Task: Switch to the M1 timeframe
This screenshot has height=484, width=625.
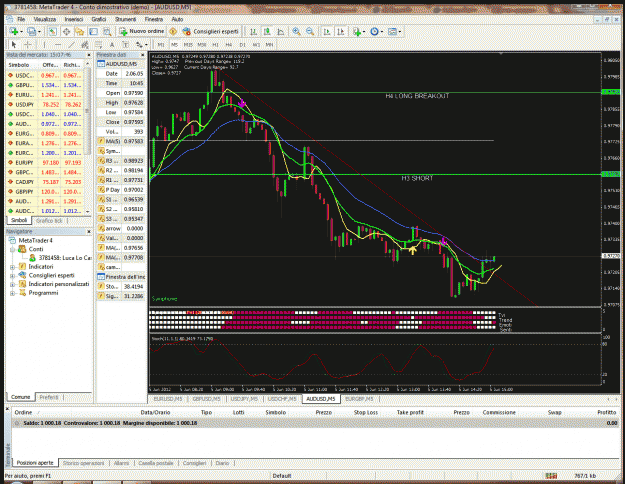Action: click(x=161, y=45)
